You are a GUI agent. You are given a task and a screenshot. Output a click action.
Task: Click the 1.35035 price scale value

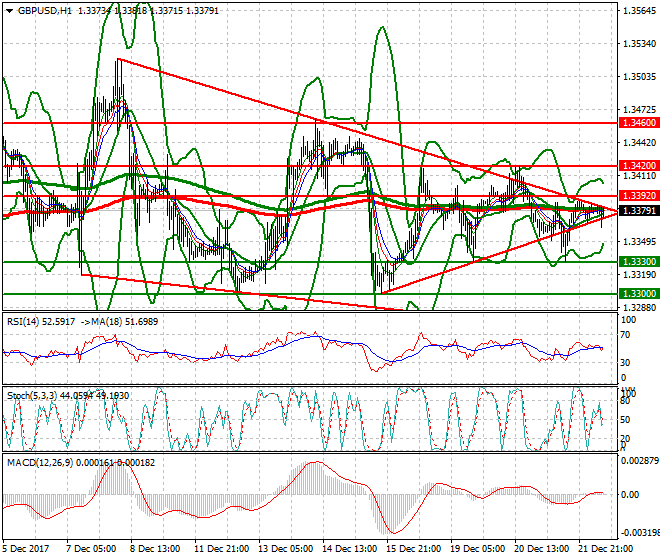coord(639,77)
